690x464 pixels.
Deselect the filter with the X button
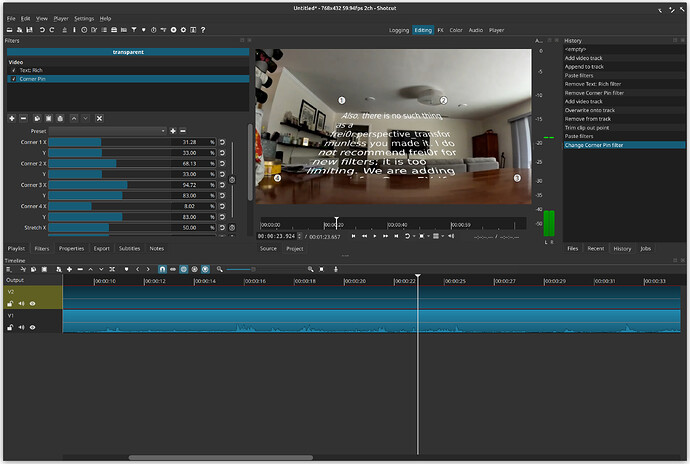(98, 118)
